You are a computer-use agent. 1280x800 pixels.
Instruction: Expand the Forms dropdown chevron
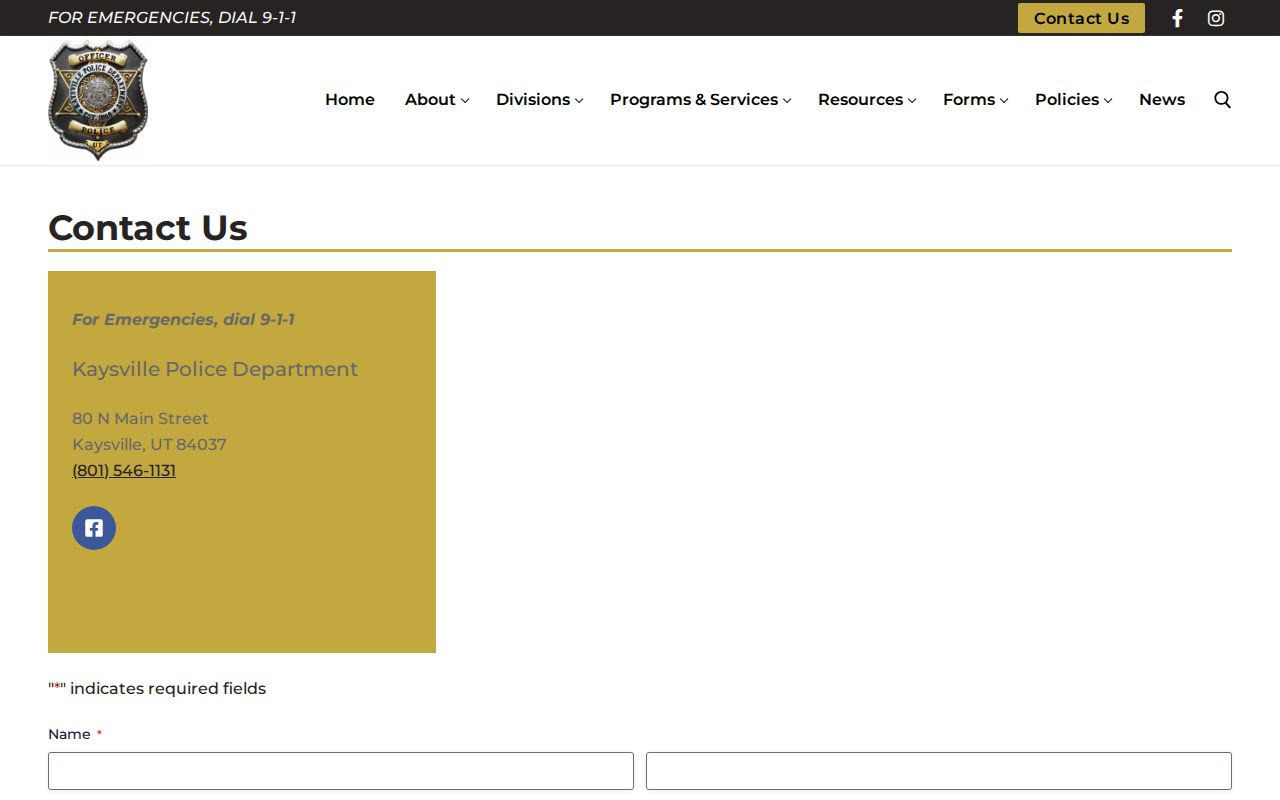pyautogui.click(x=1004, y=100)
